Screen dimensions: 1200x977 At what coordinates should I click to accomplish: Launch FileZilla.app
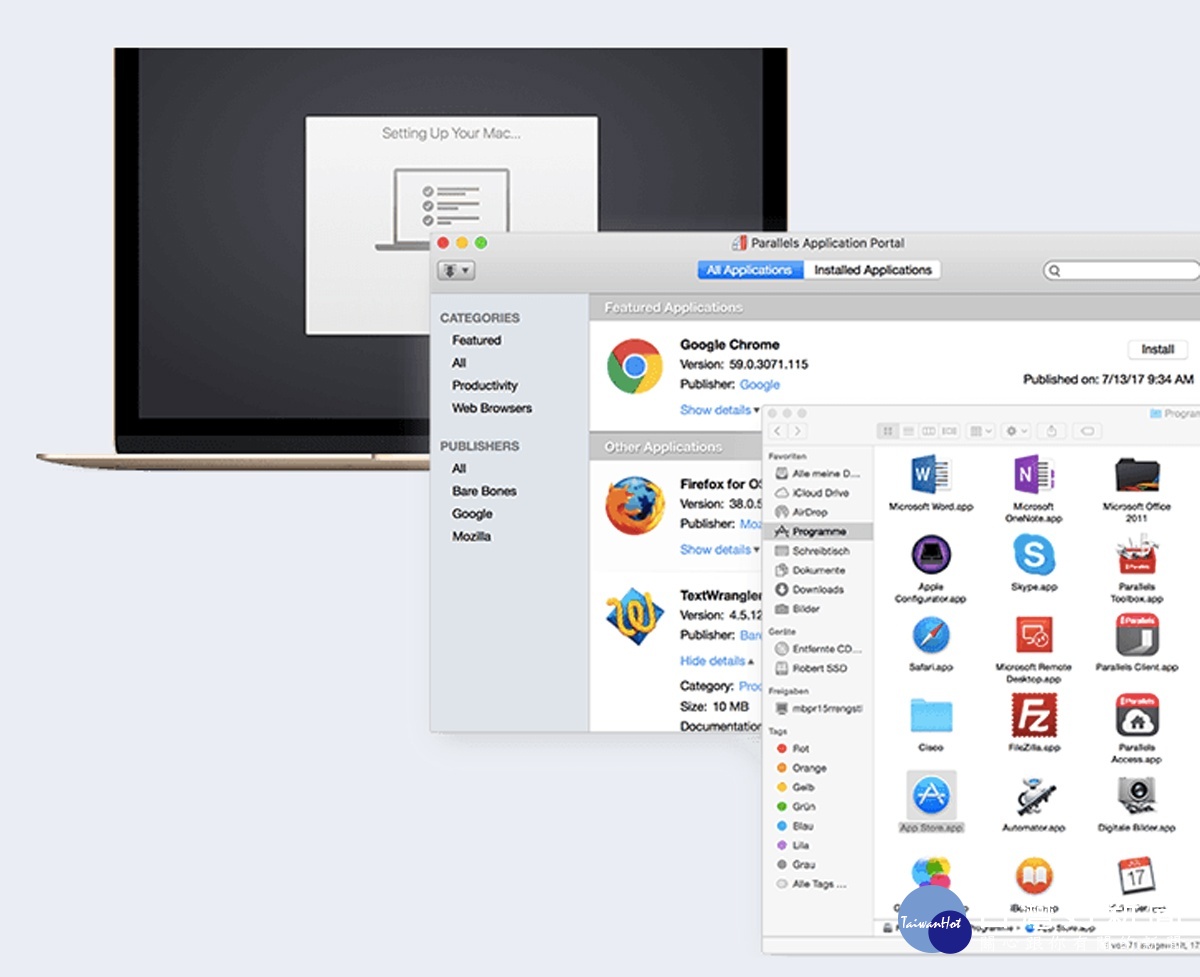pos(1033,715)
